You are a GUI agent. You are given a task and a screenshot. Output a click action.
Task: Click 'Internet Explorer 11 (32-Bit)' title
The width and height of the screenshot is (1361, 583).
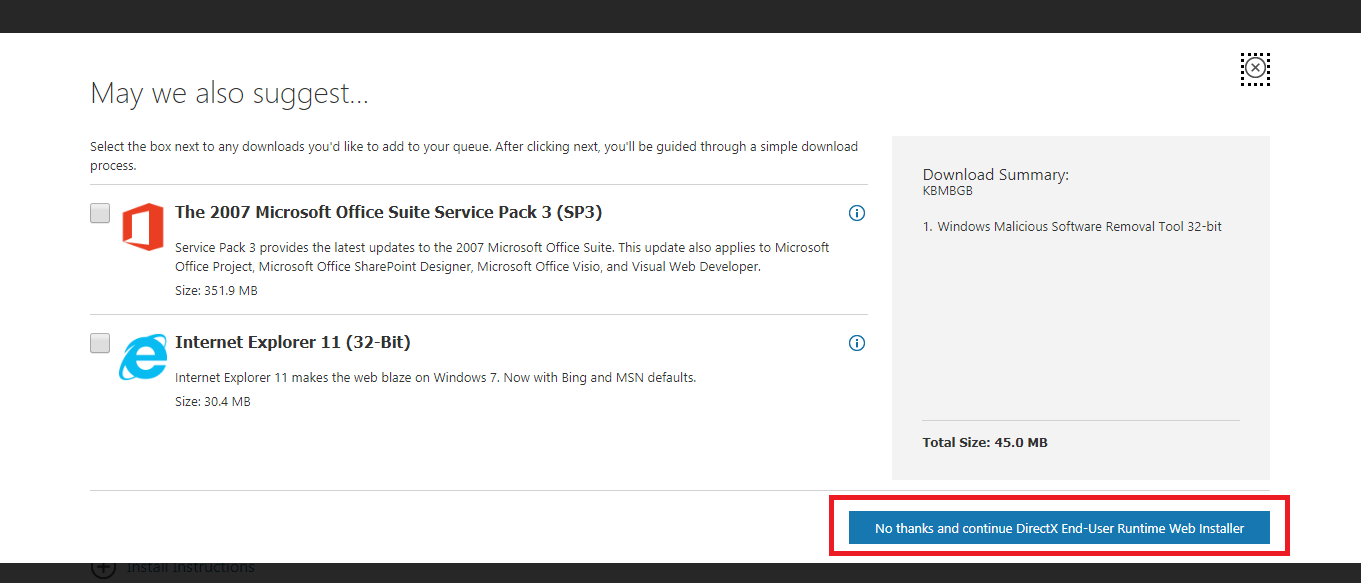[293, 342]
